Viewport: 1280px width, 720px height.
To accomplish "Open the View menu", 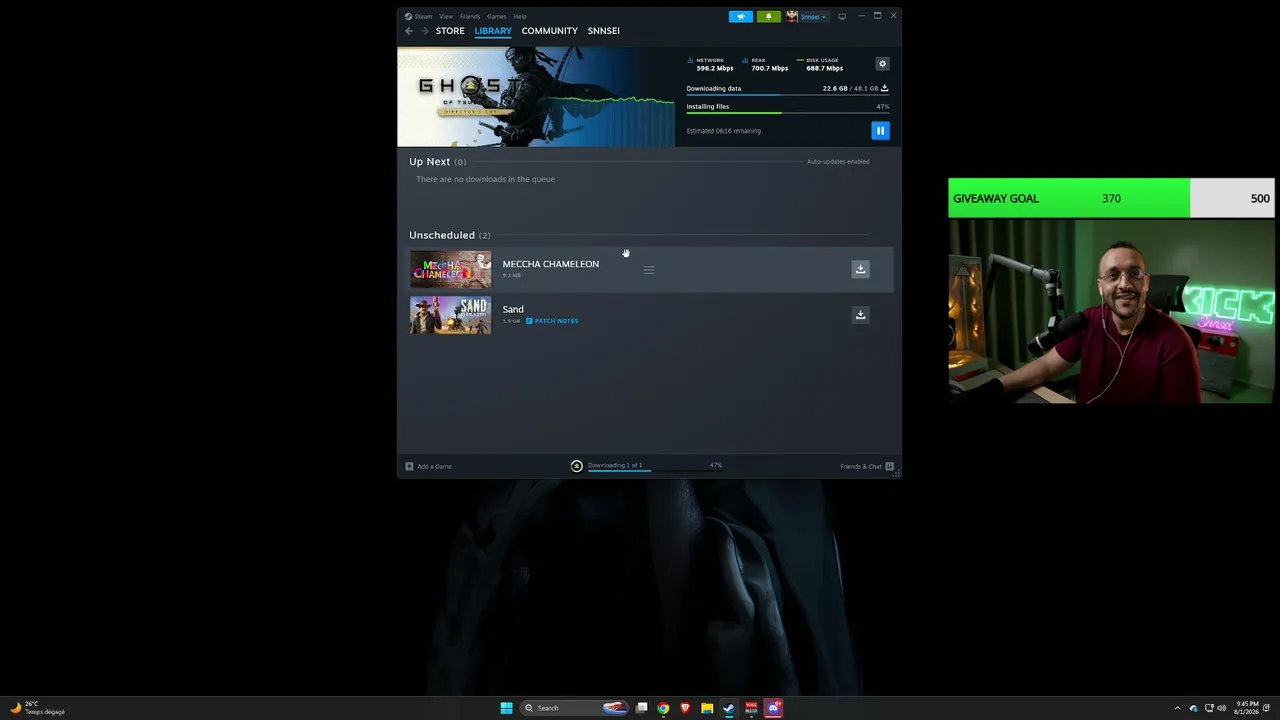I will (446, 16).
